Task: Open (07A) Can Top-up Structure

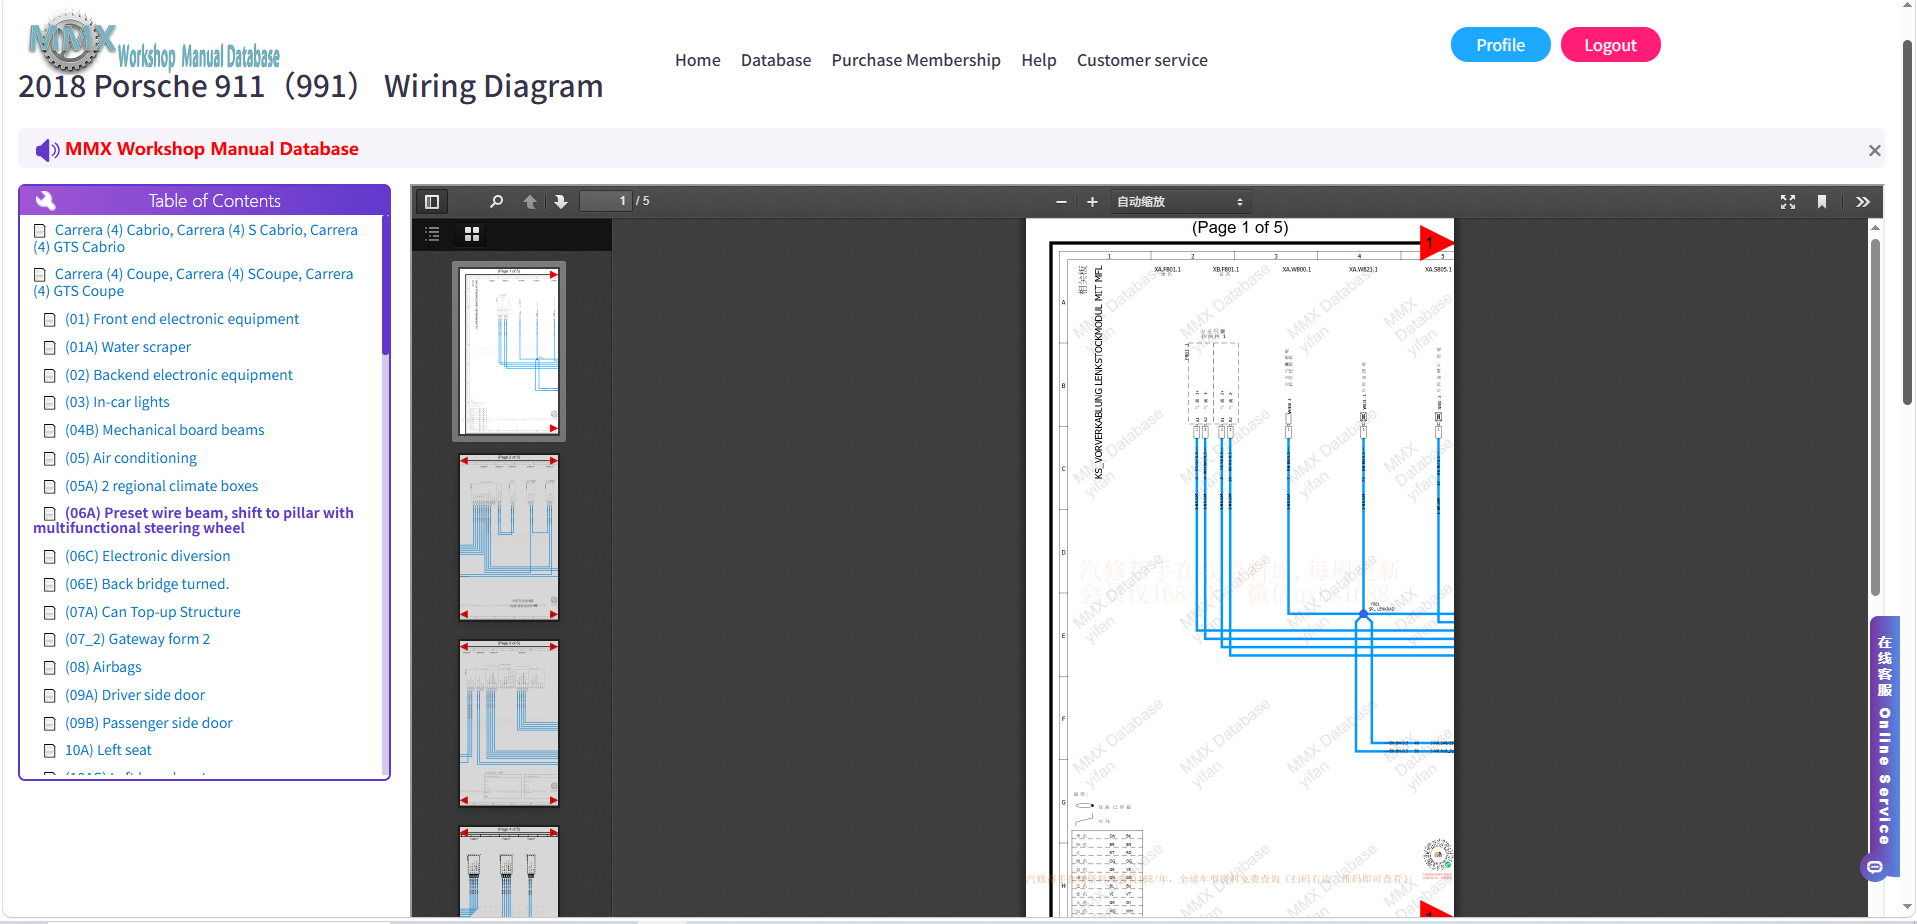Action: click(153, 612)
